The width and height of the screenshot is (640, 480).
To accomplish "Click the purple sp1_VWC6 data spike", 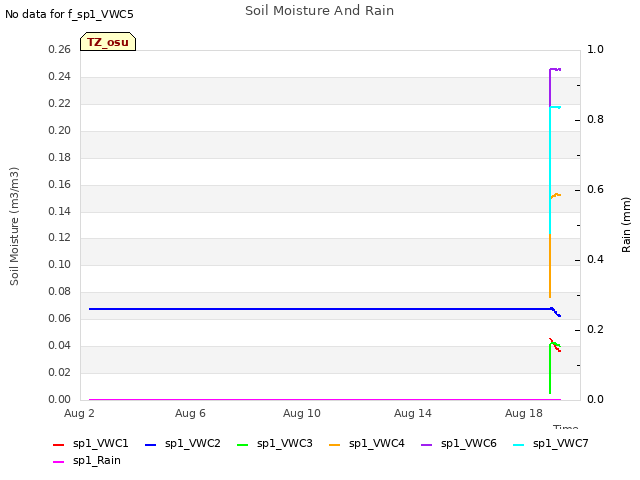I will [550, 88].
